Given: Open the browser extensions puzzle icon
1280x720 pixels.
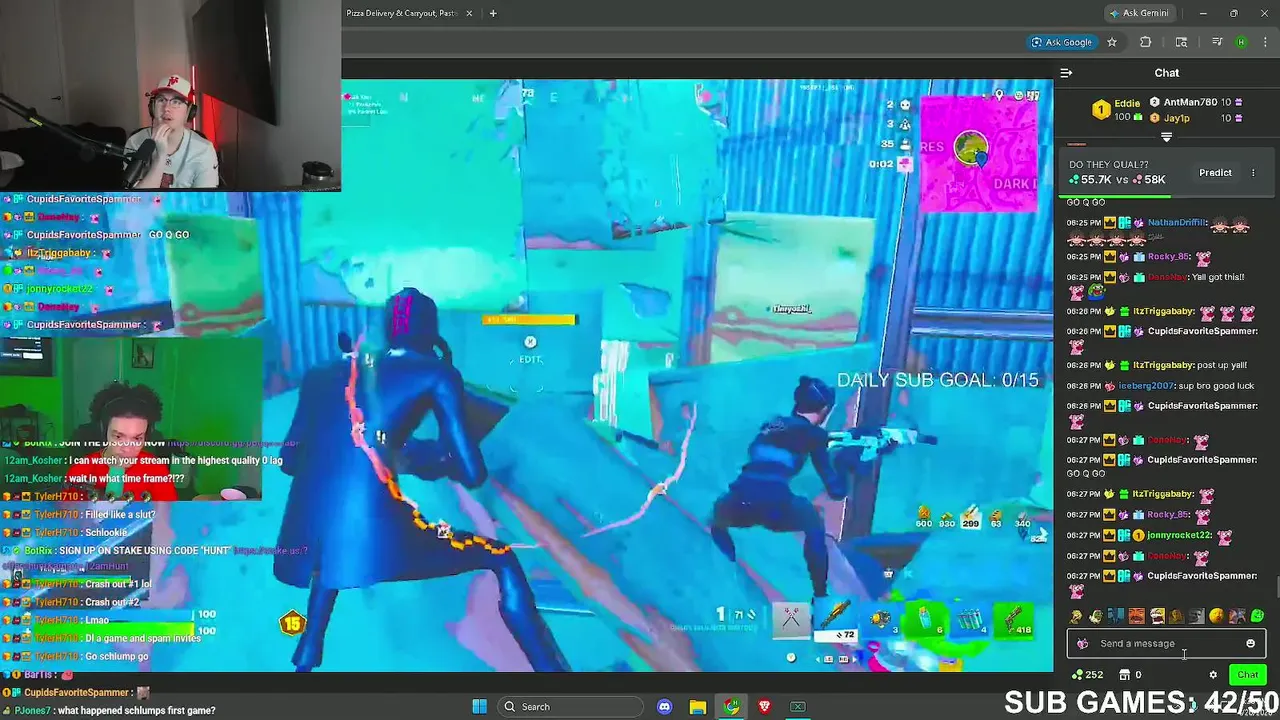Looking at the screenshot, I should tap(1146, 42).
